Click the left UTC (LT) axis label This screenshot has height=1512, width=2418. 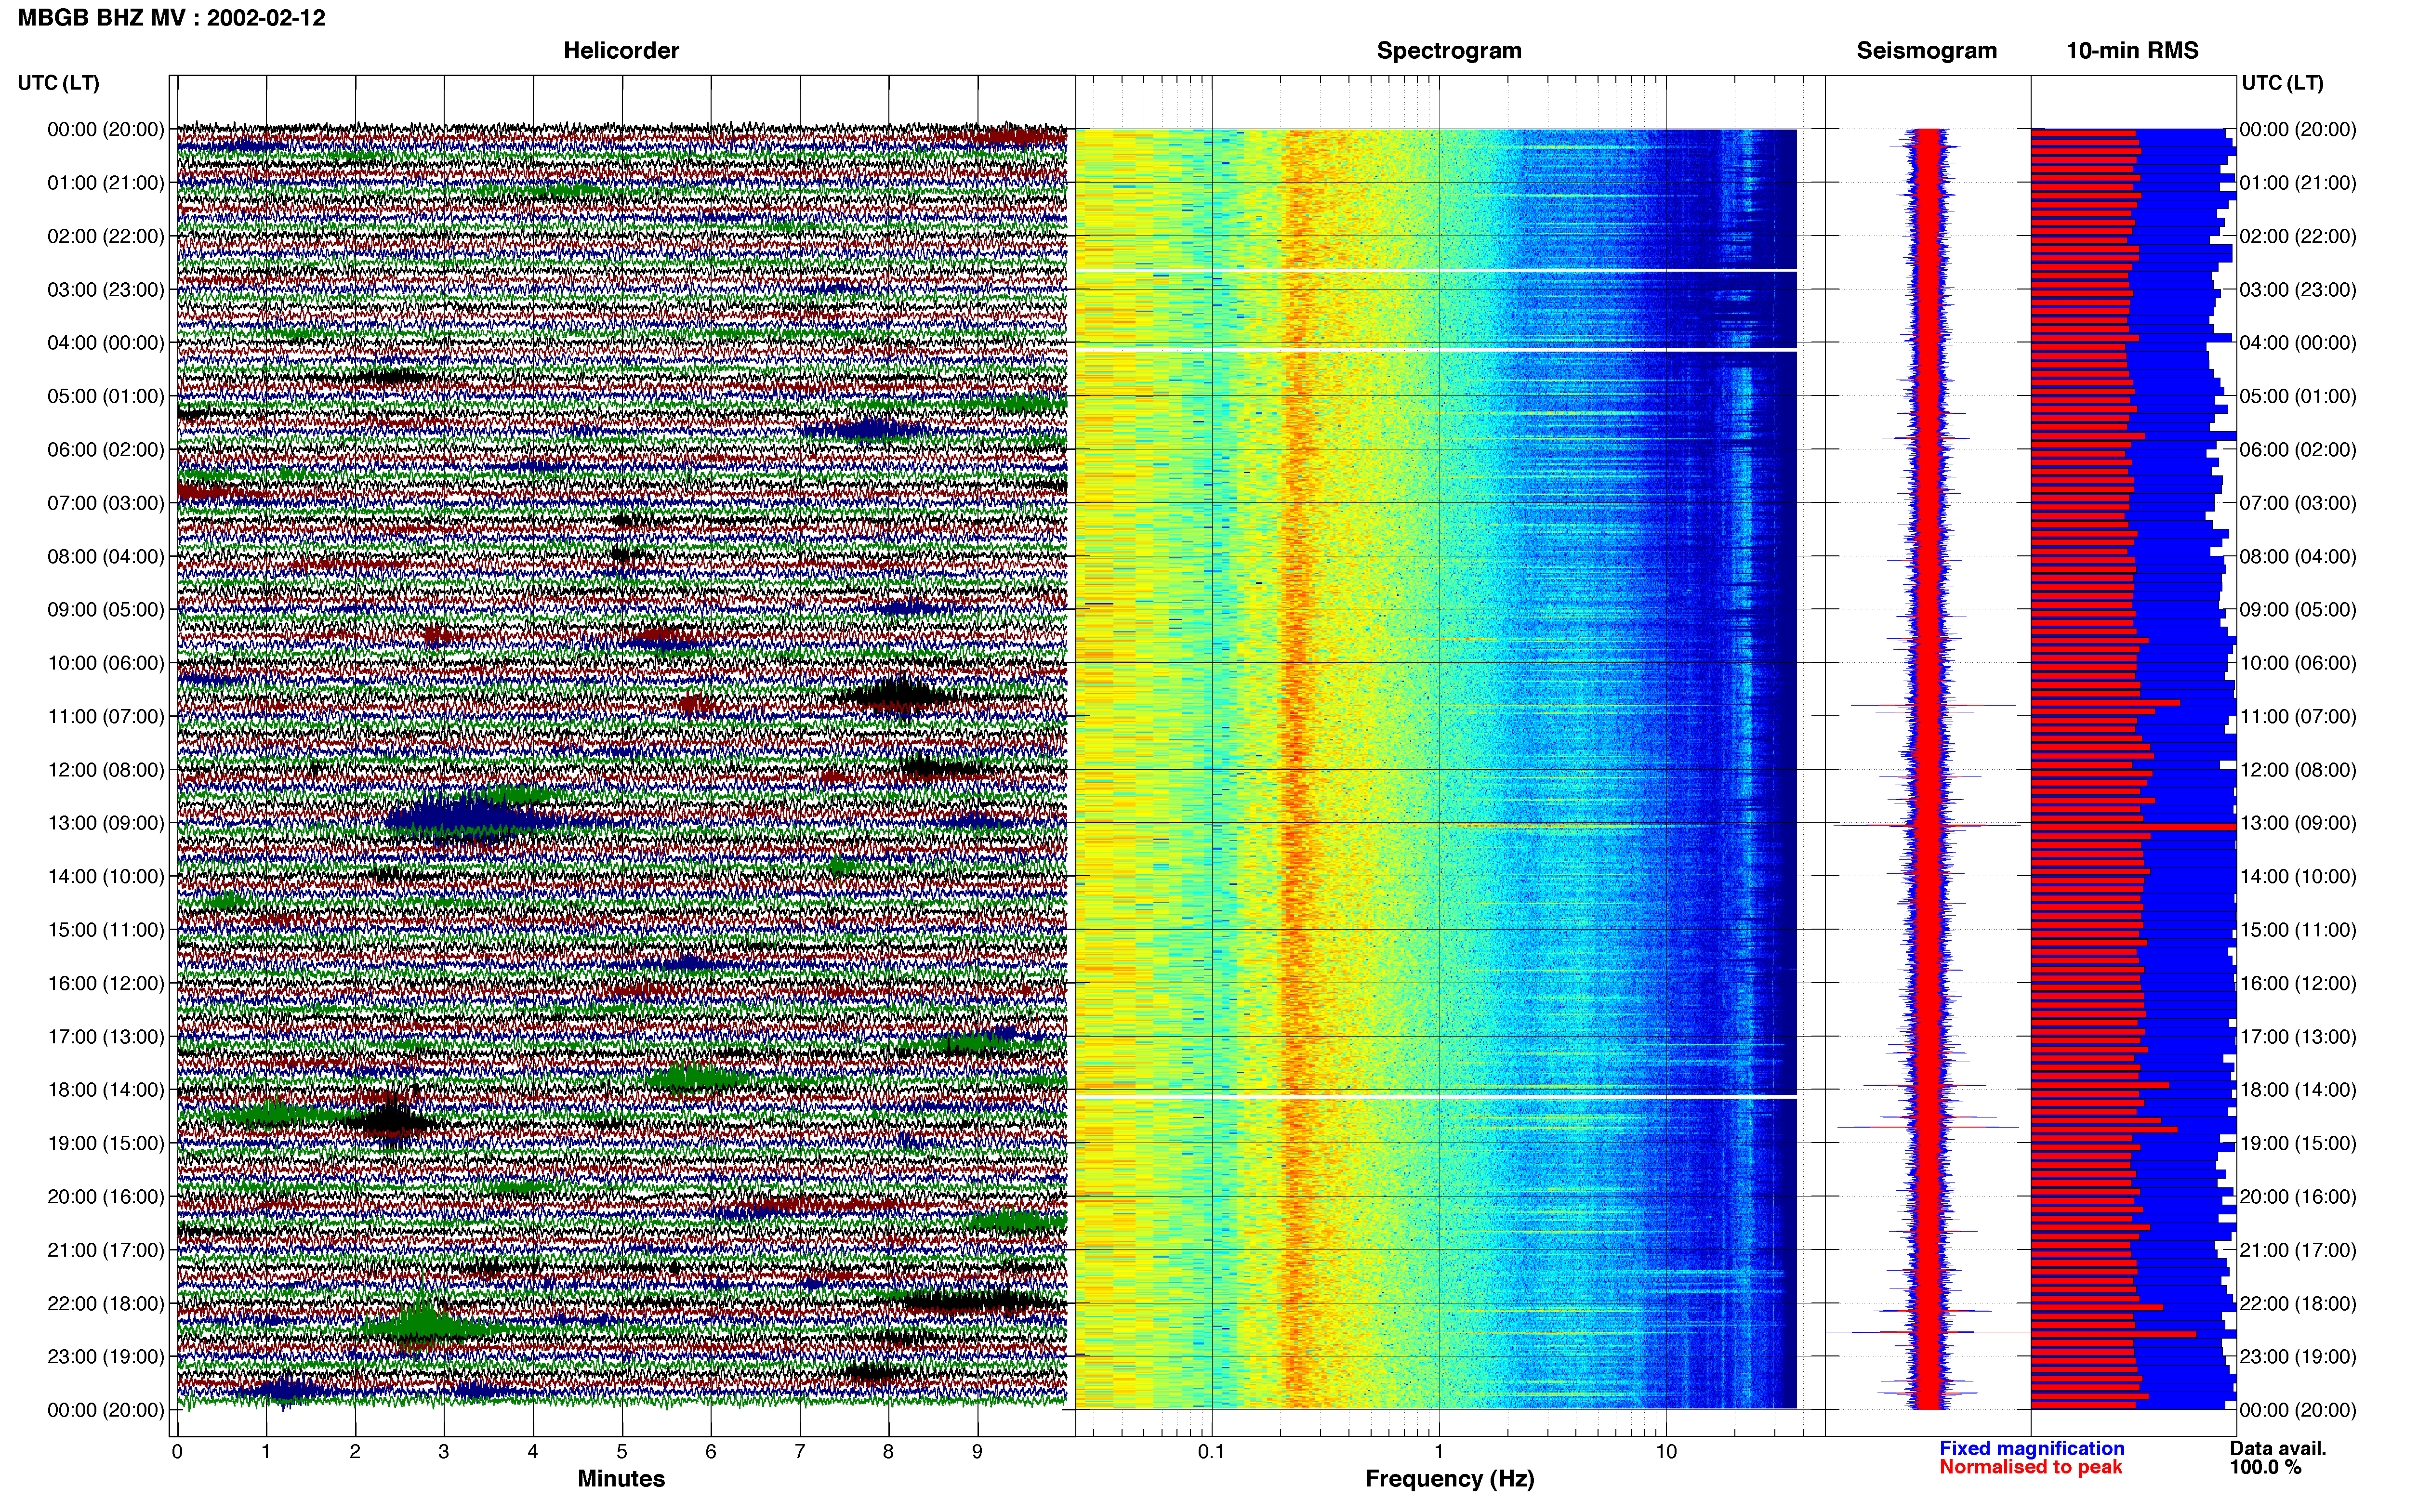click(x=59, y=83)
